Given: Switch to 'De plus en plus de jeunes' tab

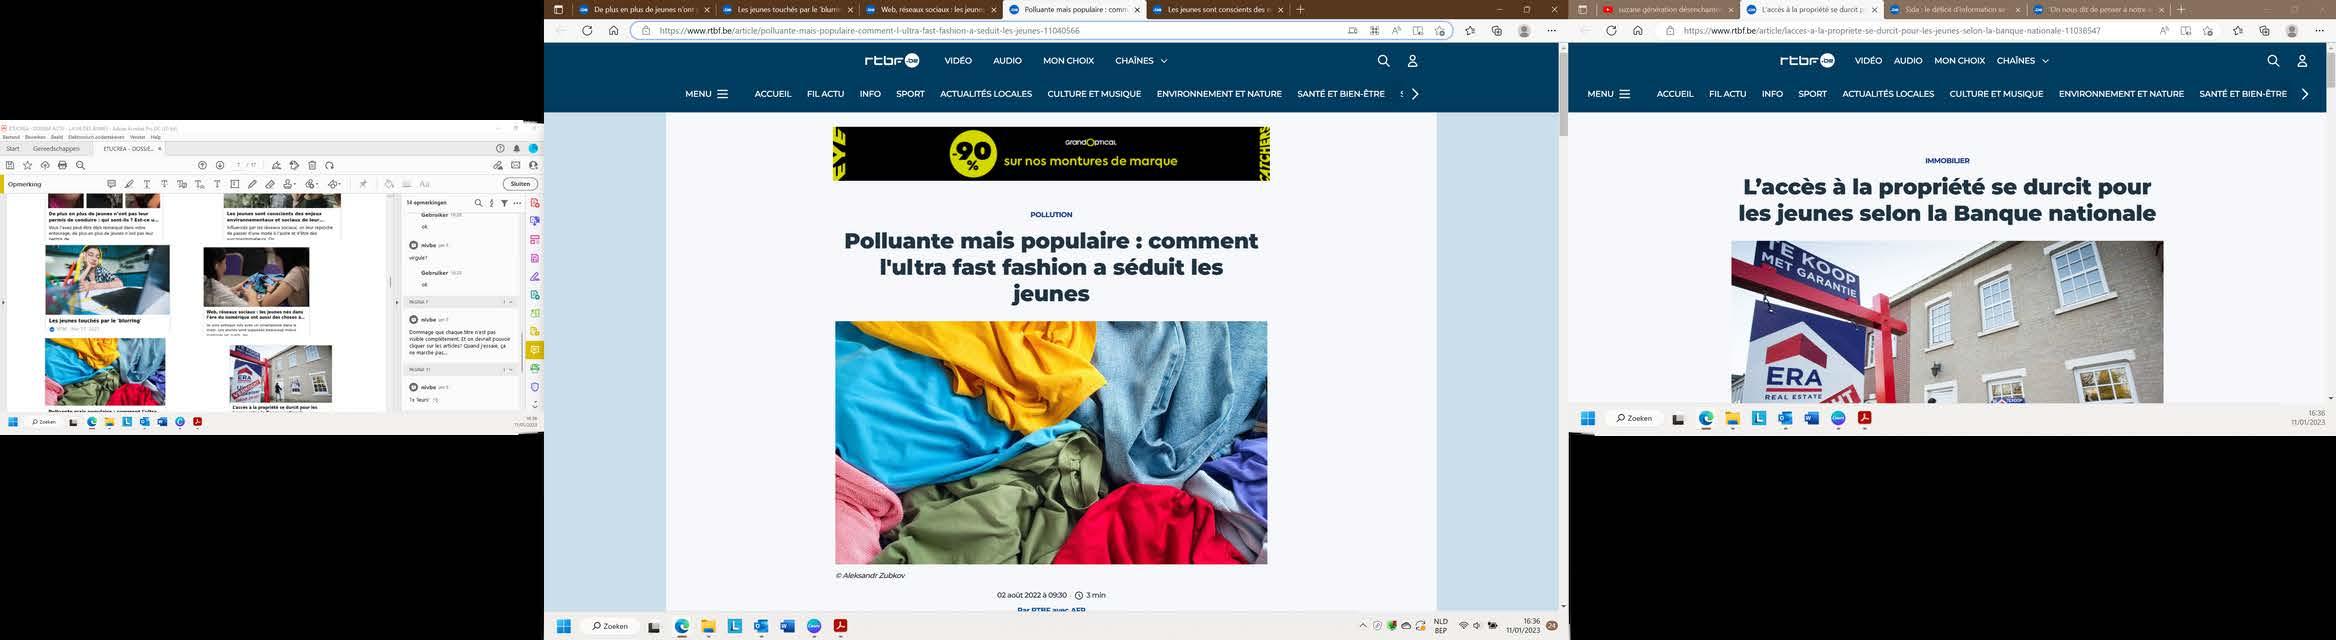Looking at the screenshot, I should (644, 10).
